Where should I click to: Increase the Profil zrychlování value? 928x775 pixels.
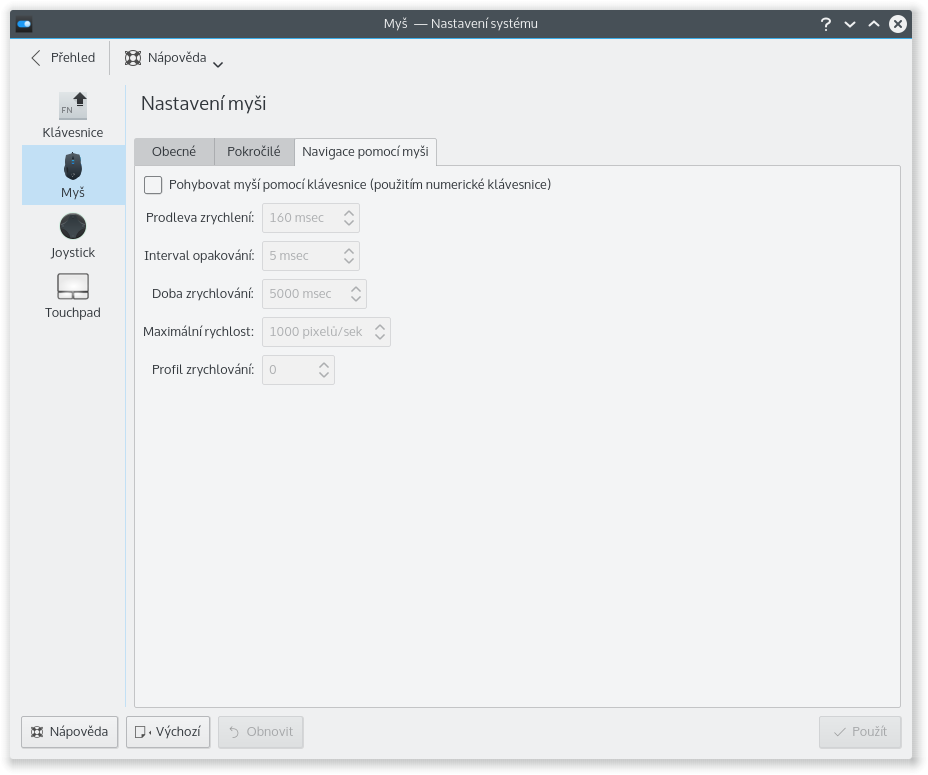tap(324, 364)
